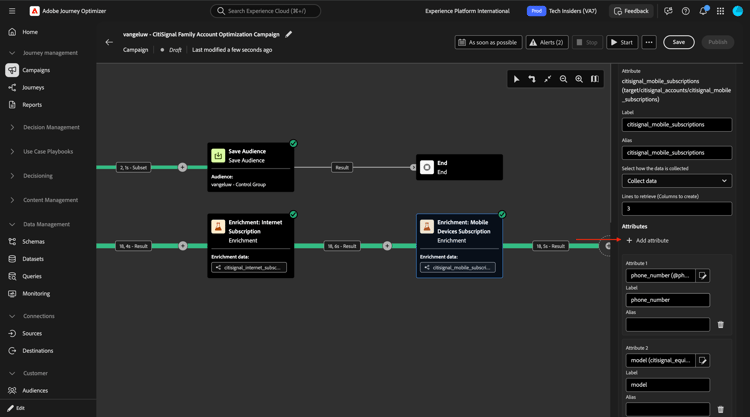Viewport: 750px width, 417px height.
Task: Open Sources in the sidebar
Action: [x=32, y=333]
